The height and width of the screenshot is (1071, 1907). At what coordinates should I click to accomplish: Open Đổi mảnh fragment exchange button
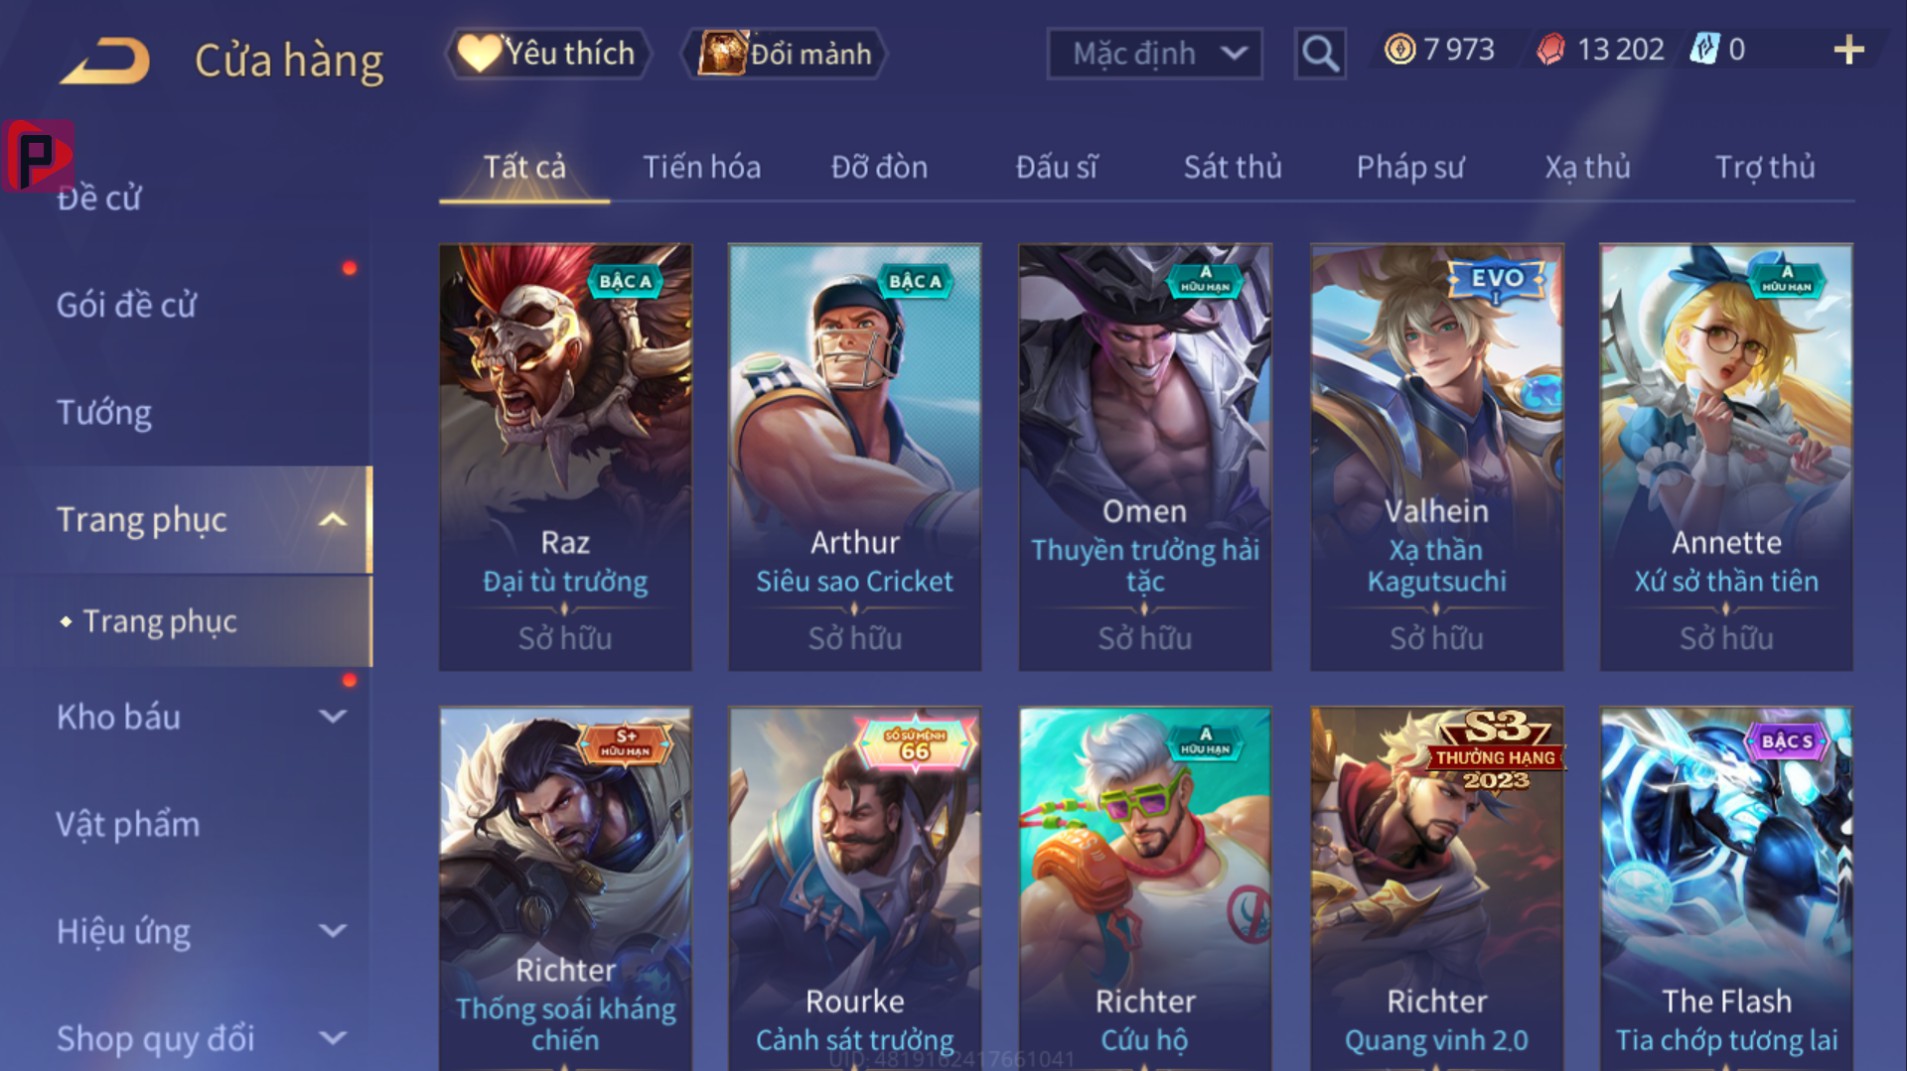pyautogui.click(x=784, y=53)
